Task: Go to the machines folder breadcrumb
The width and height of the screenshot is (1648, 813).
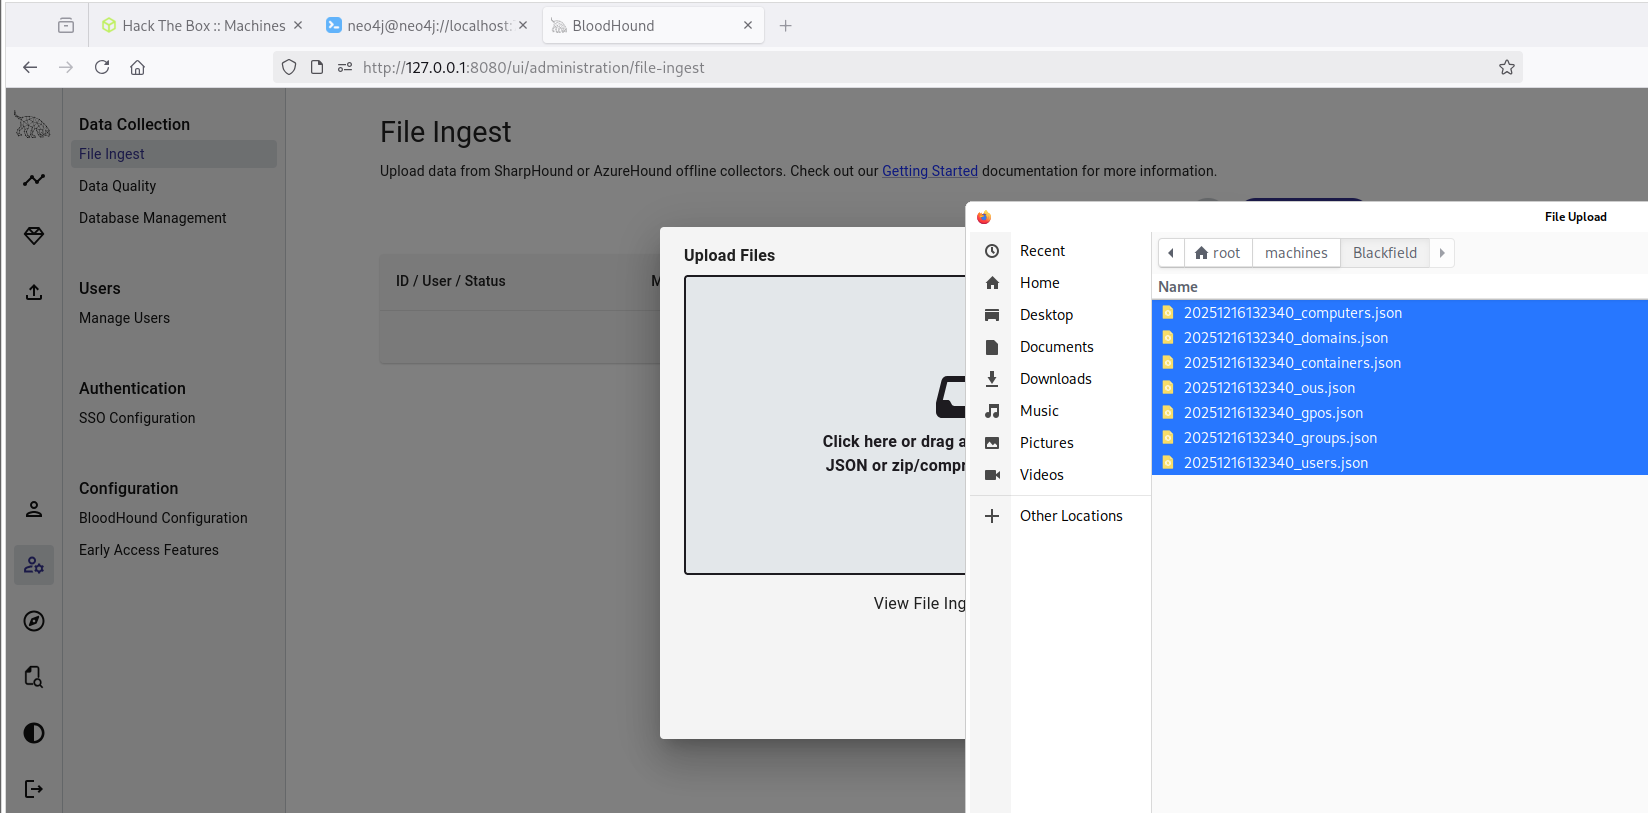Action: tap(1295, 253)
